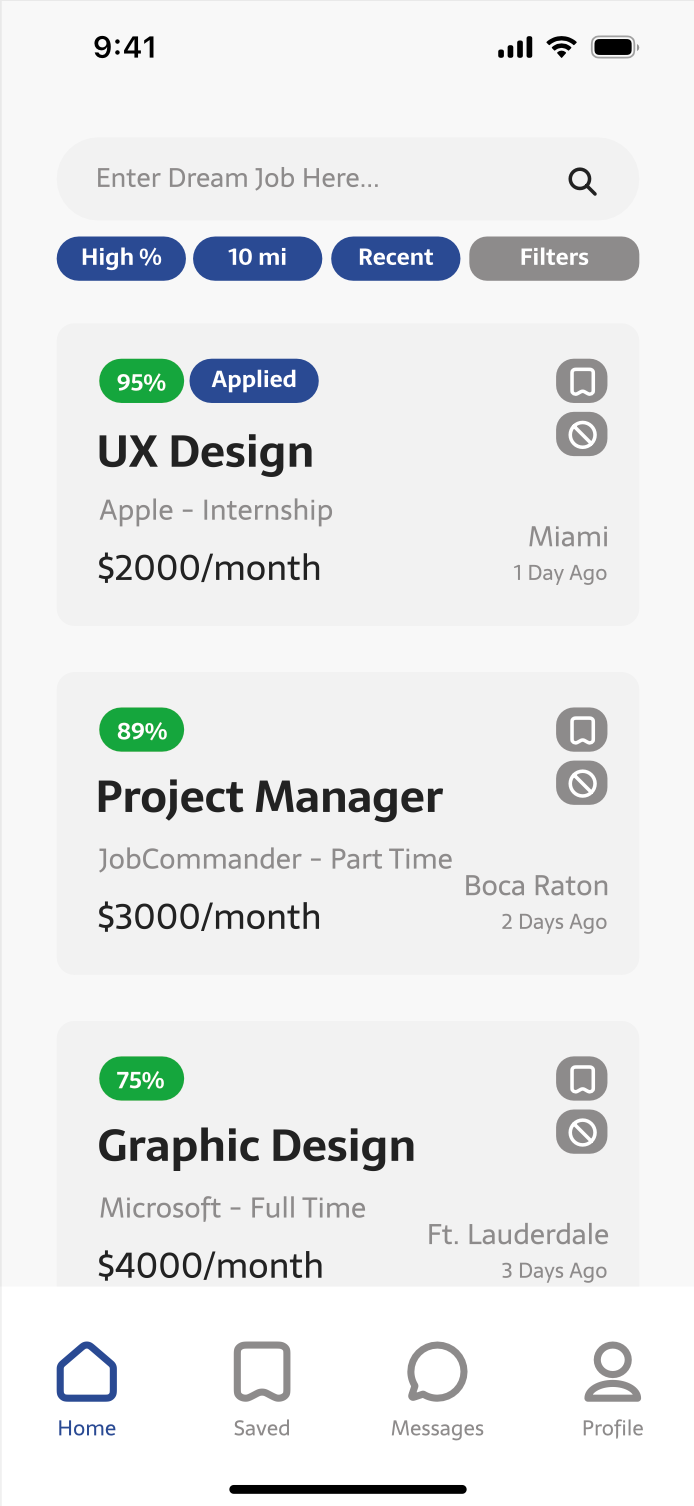Toggle the Recent sort chip
694x1506 pixels.
(x=395, y=258)
